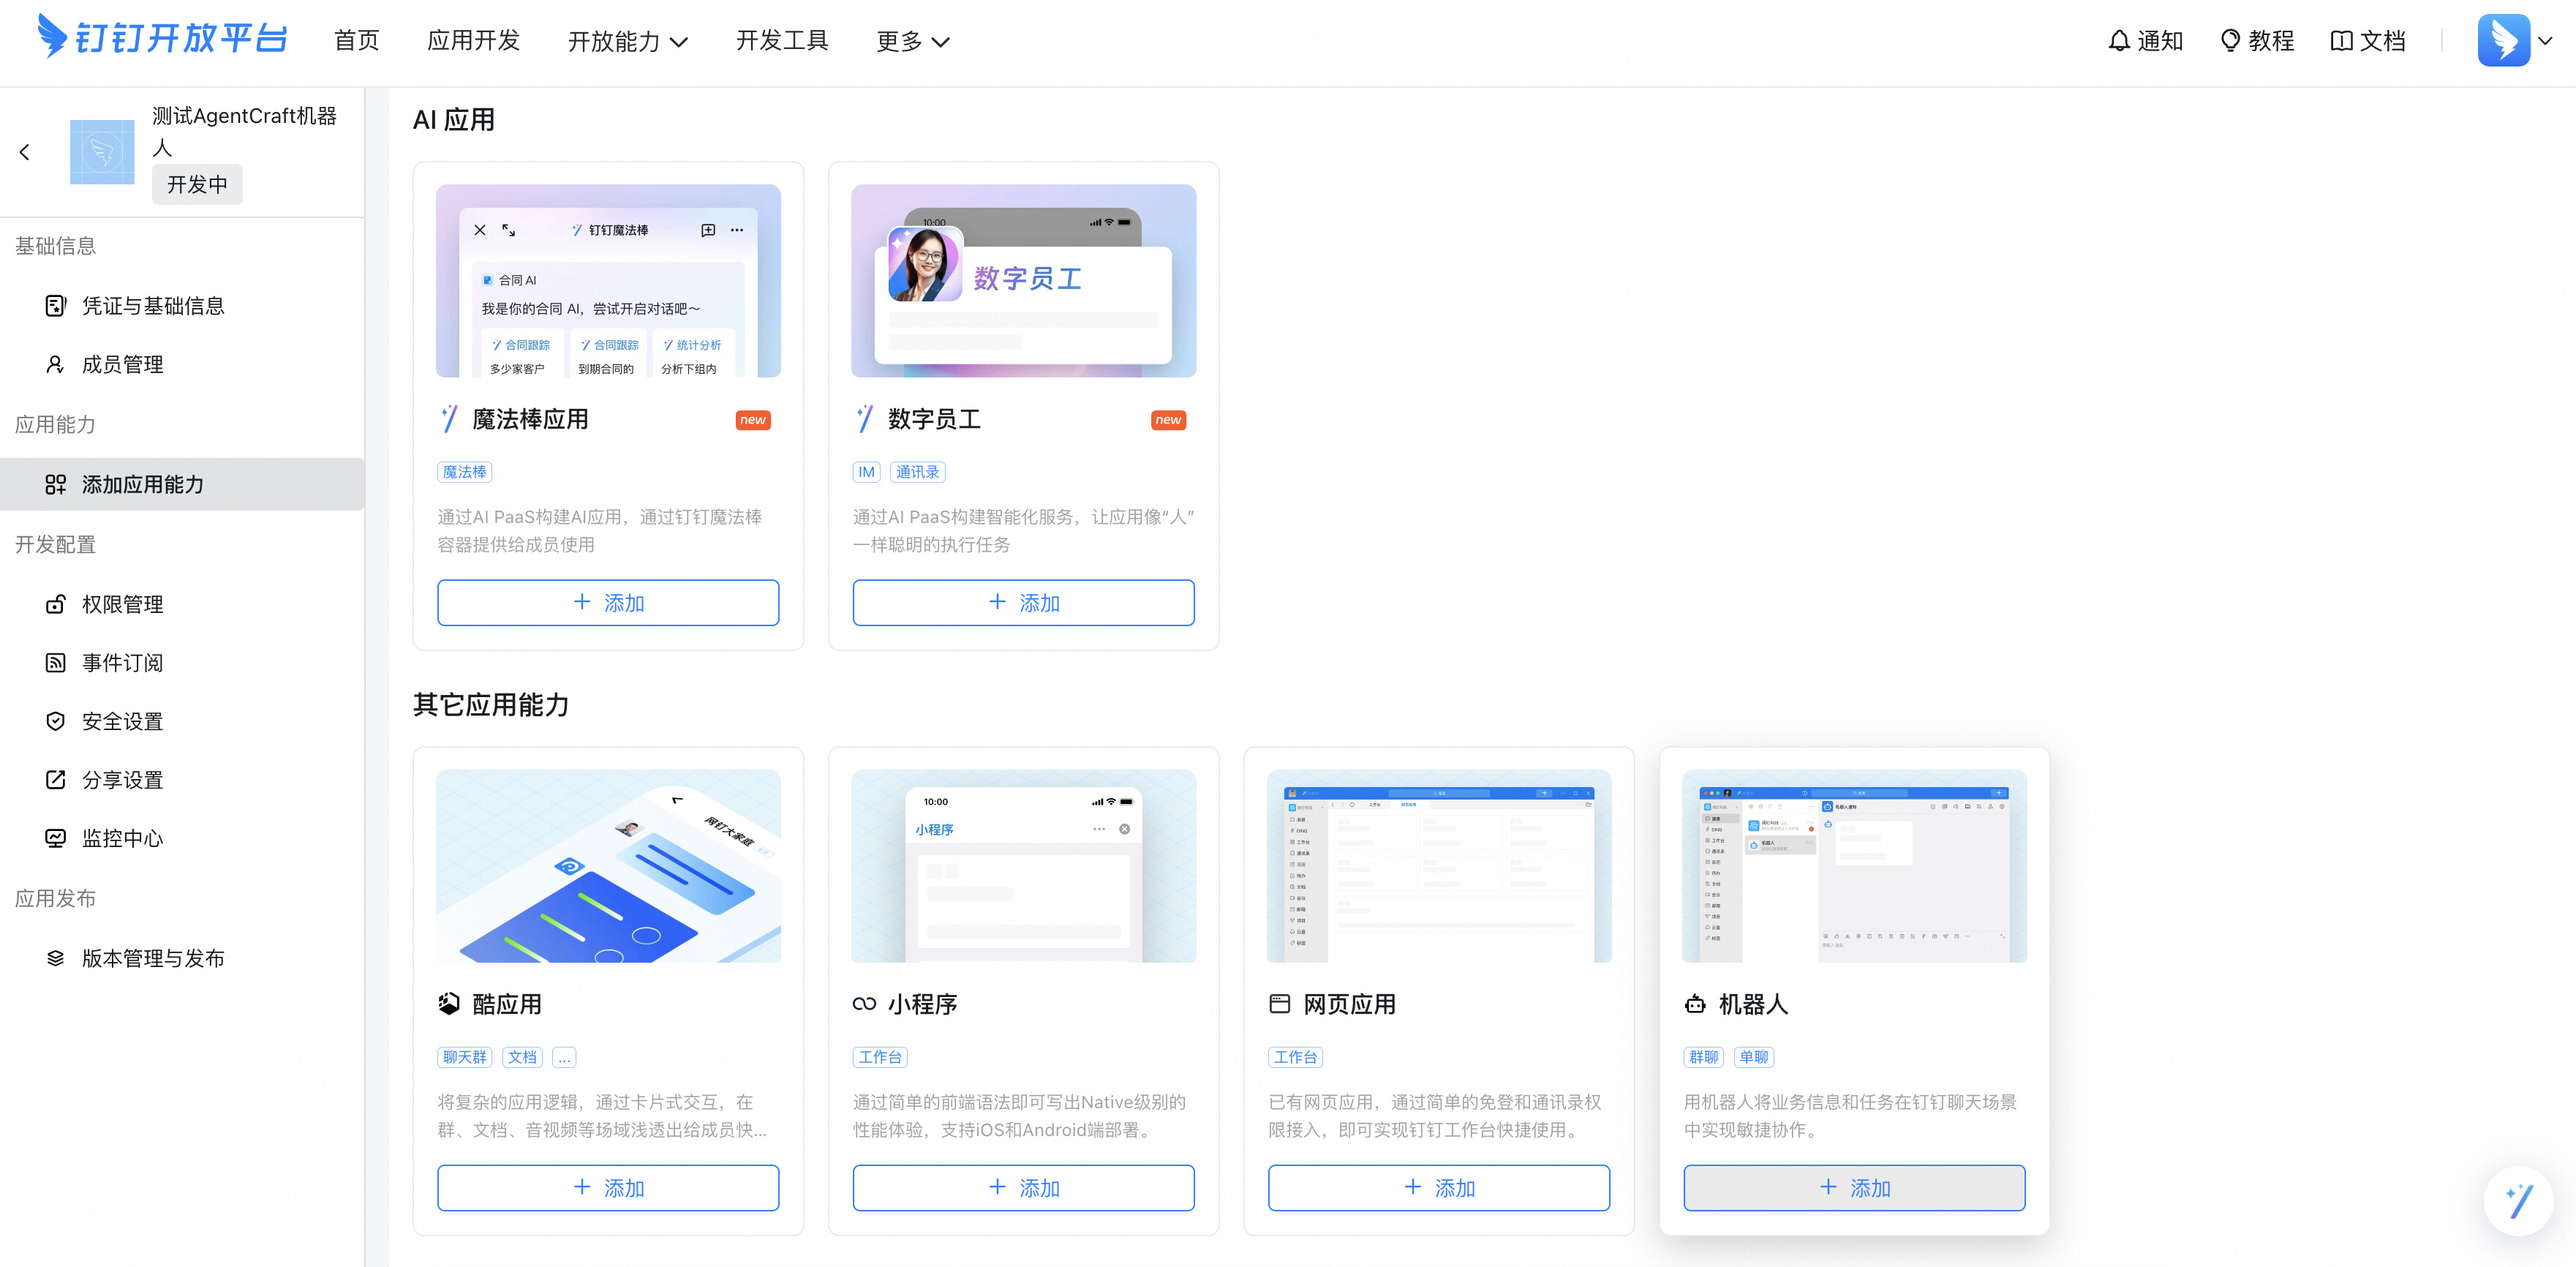The height and width of the screenshot is (1267, 2576).
Task: Select 监控中心 in sidebar
Action: [x=182, y=838]
